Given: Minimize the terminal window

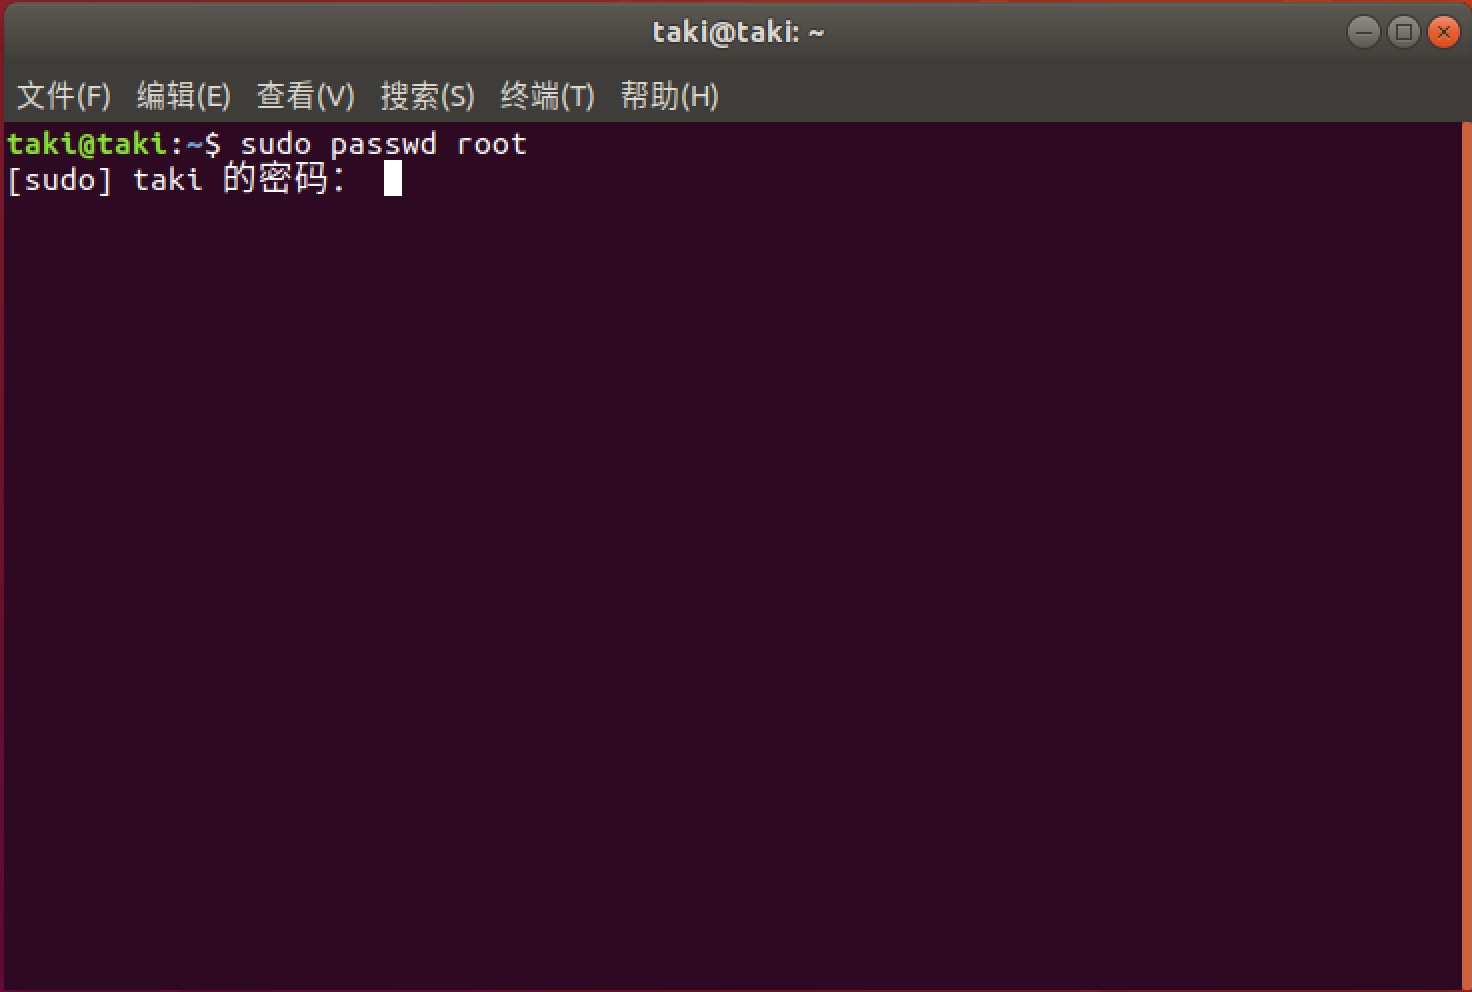Looking at the screenshot, I should pyautogui.click(x=1364, y=32).
